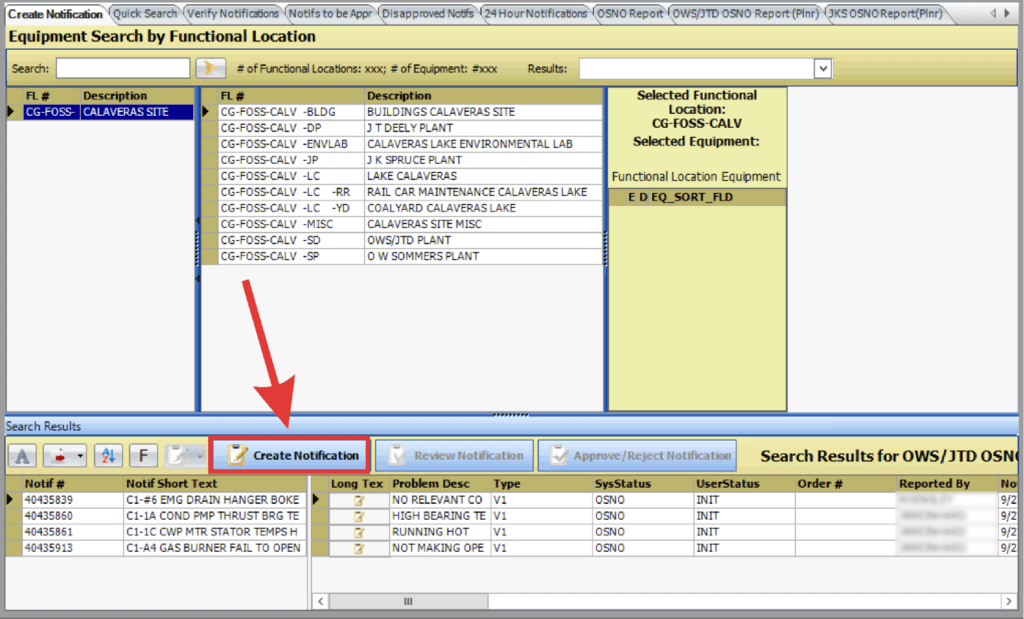Open long text icon for NOT MAKING OPE row
The height and width of the screenshot is (619, 1024).
[x=359, y=548]
